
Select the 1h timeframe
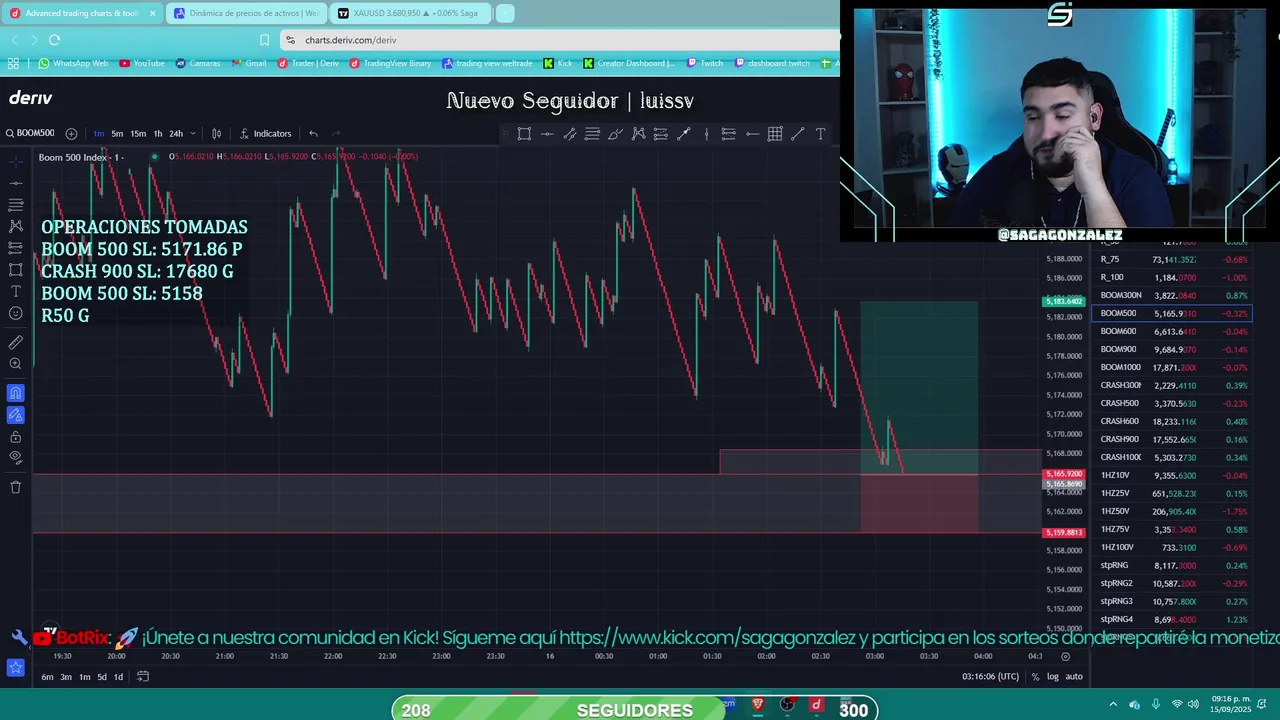(158, 134)
